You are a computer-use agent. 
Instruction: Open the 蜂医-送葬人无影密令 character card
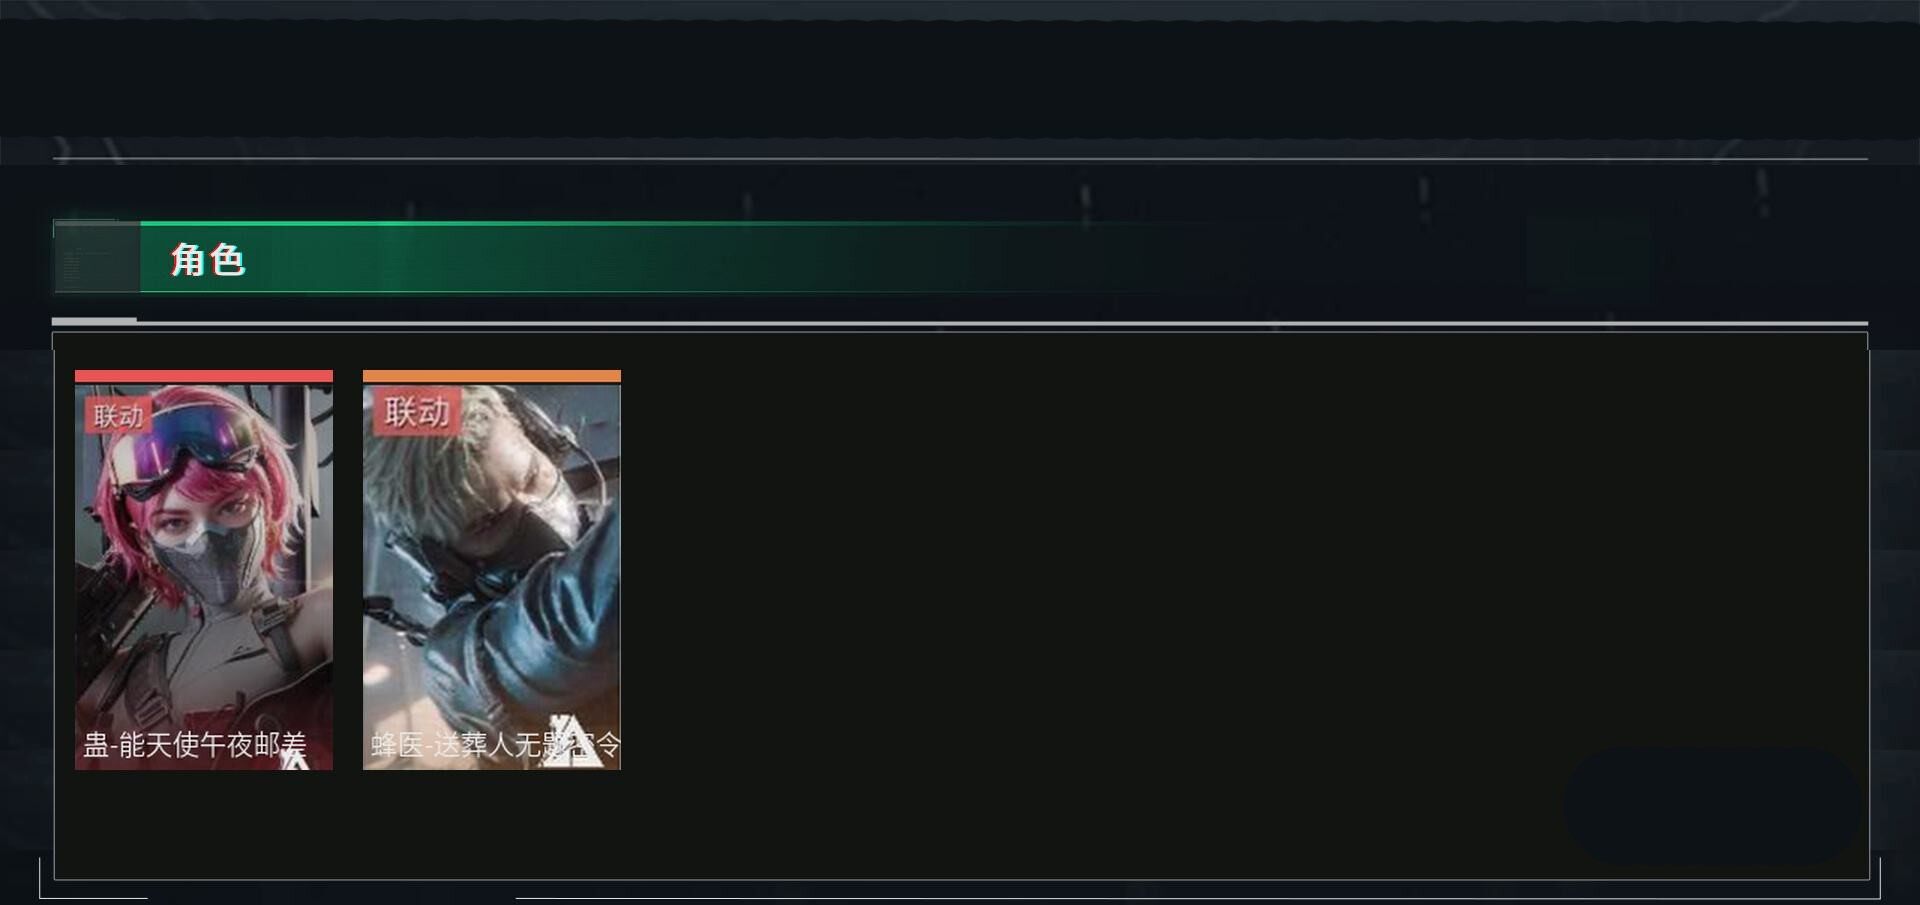(x=492, y=570)
